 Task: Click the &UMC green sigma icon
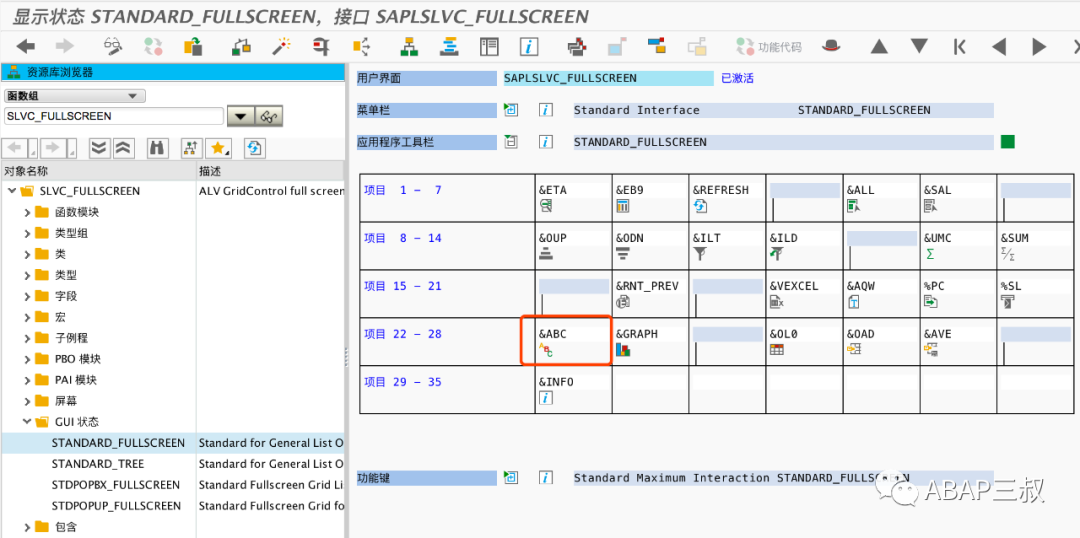[x=931, y=254]
